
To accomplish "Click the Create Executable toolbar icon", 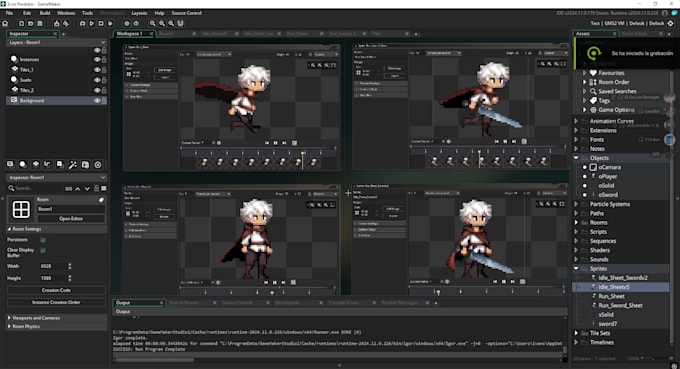I will click(56, 23).
